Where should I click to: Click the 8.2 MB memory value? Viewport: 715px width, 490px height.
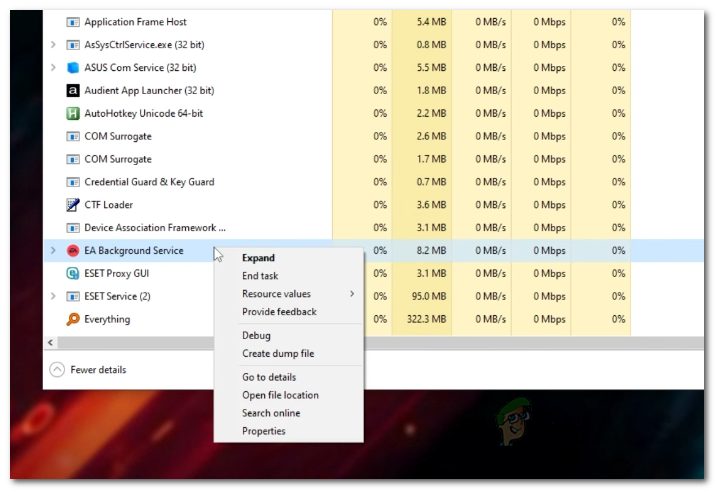click(x=431, y=250)
